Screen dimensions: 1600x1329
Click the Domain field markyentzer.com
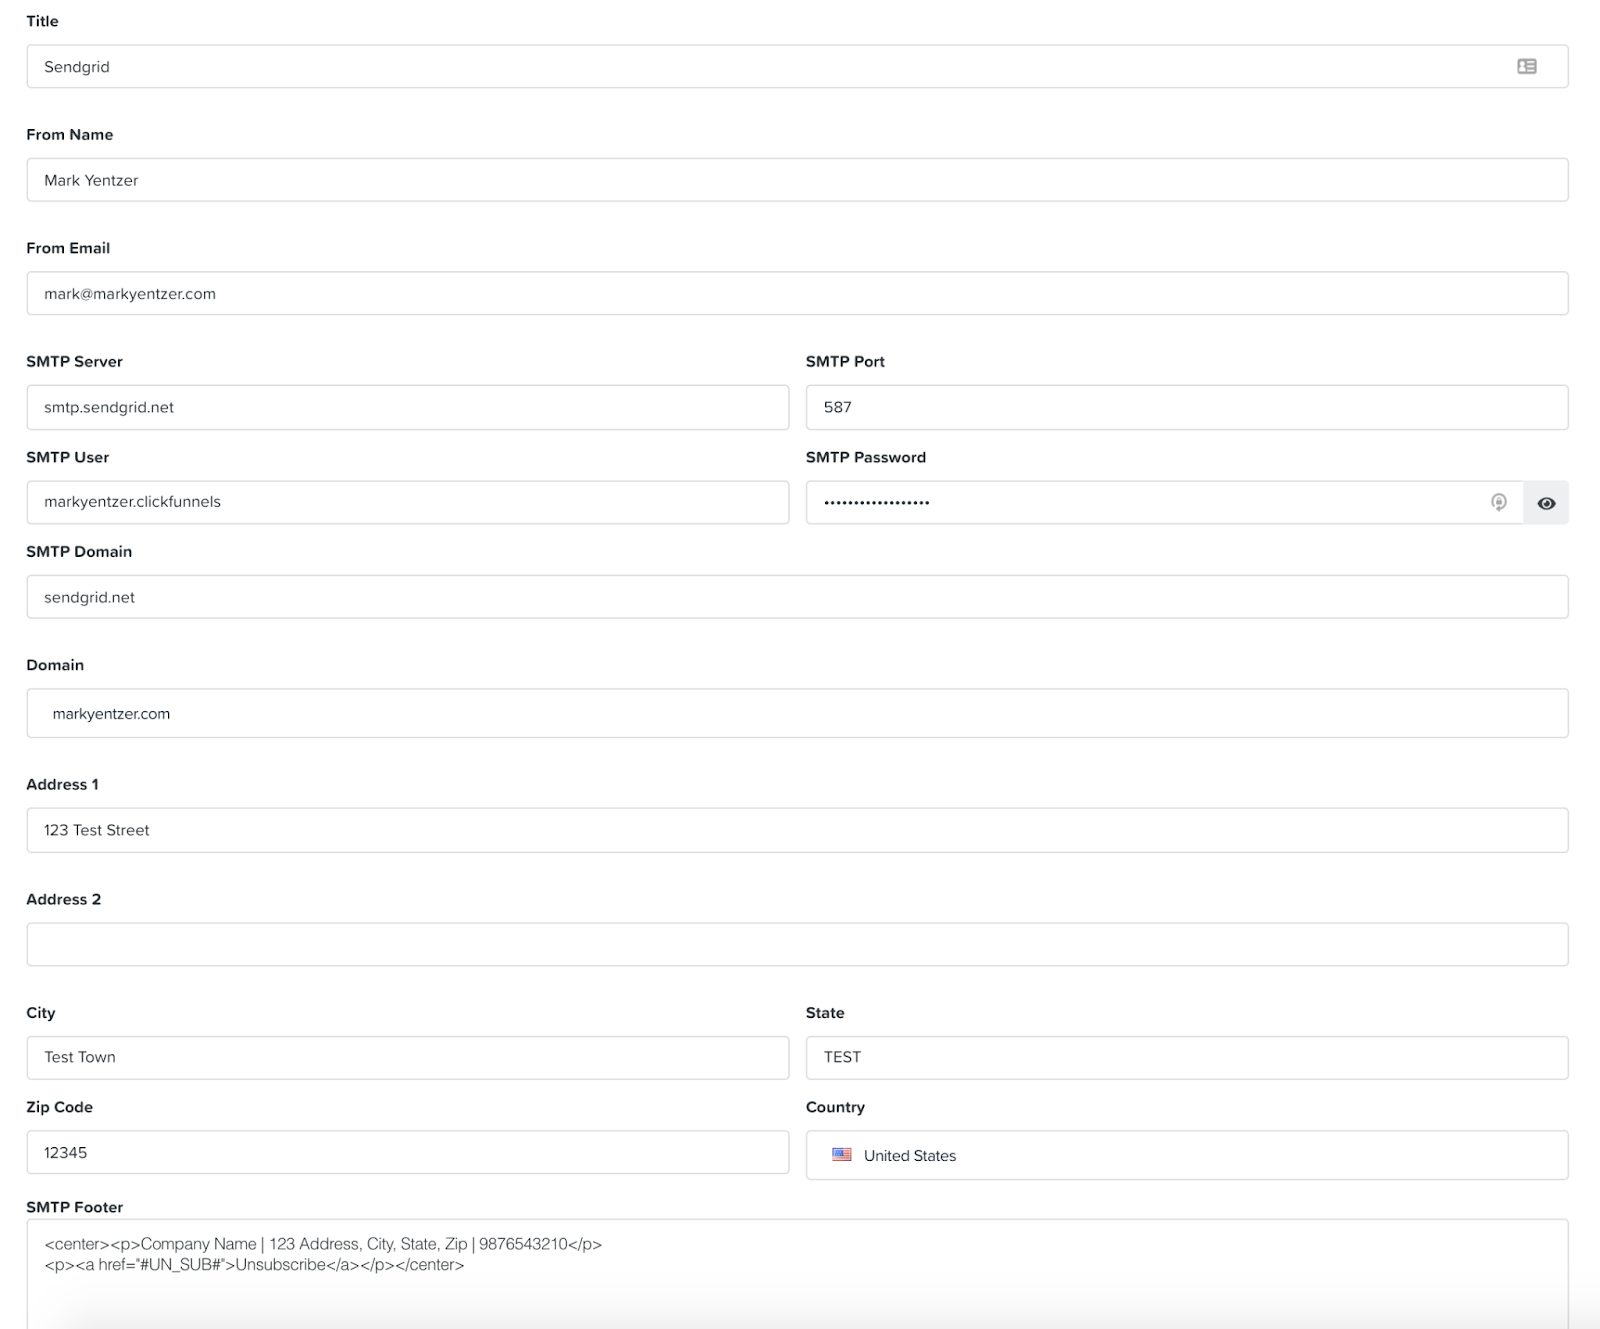(x=797, y=713)
